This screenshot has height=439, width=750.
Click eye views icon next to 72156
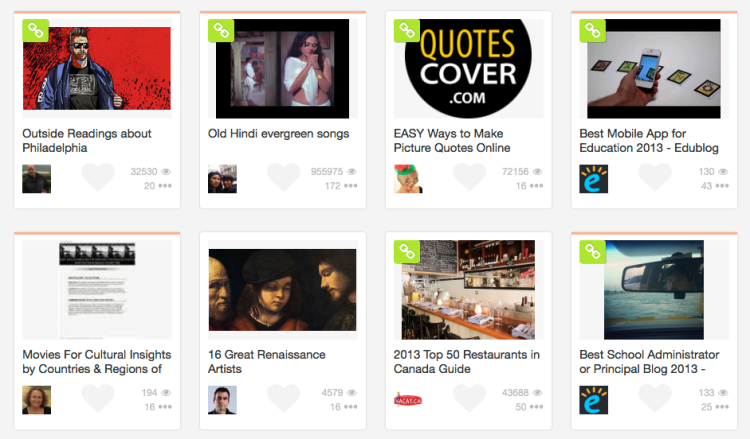[537, 172]
